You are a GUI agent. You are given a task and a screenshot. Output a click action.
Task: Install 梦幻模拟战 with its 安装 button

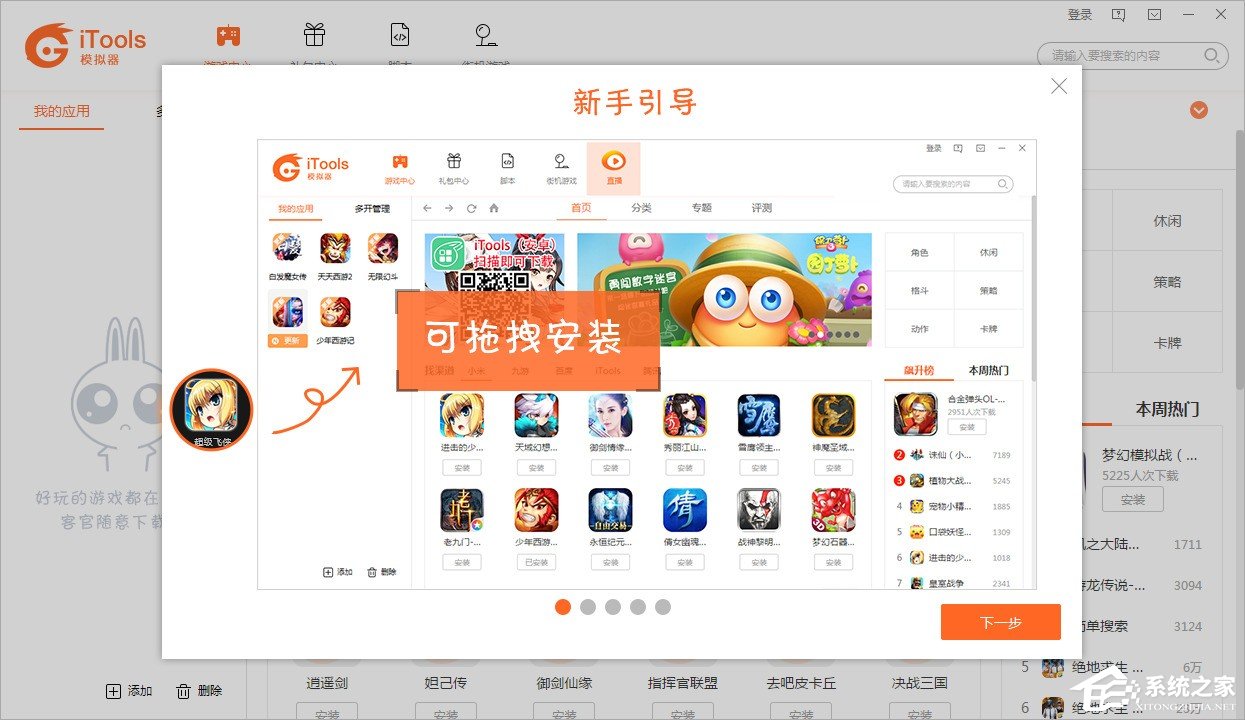tap(1133, 499)
